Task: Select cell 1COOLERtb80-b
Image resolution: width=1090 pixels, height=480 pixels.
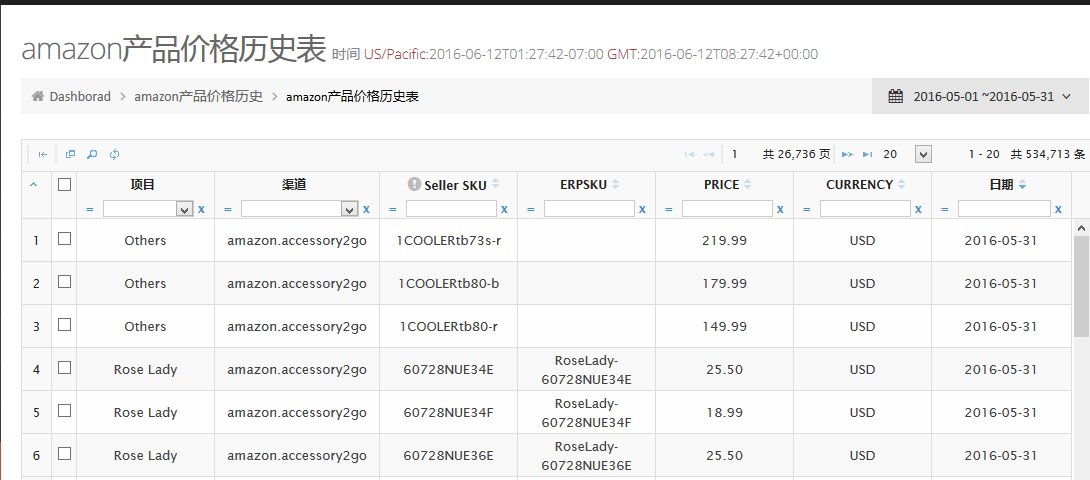Action: (x=448, y=284)
